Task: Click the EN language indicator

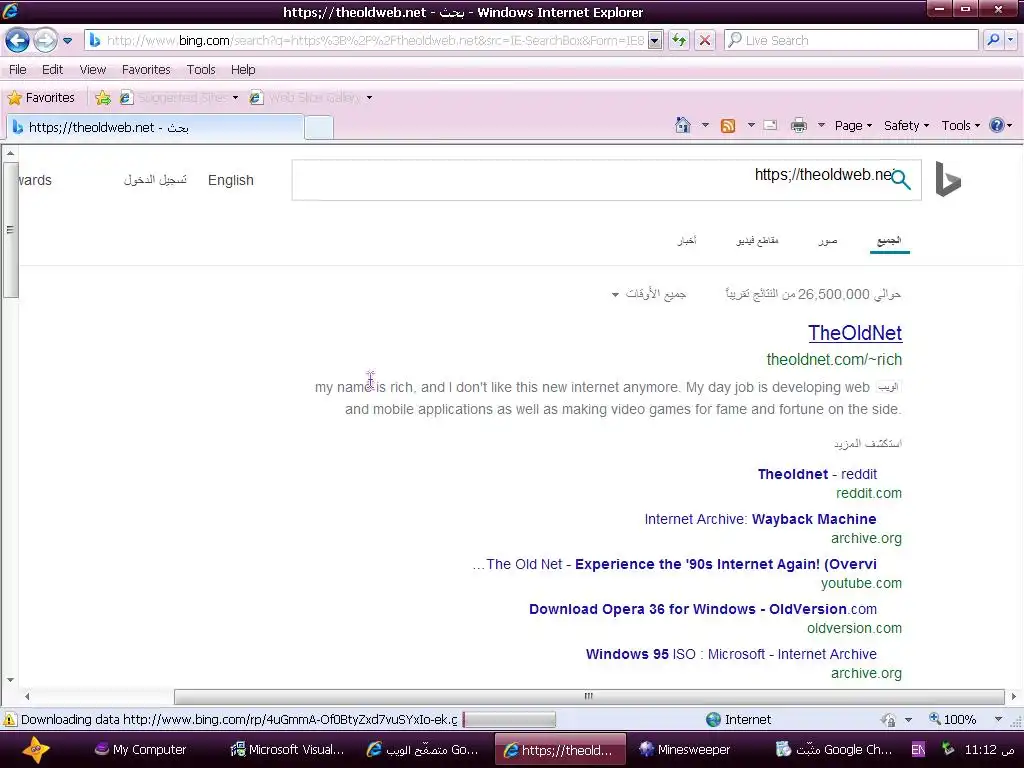Action: click(918, 750)
